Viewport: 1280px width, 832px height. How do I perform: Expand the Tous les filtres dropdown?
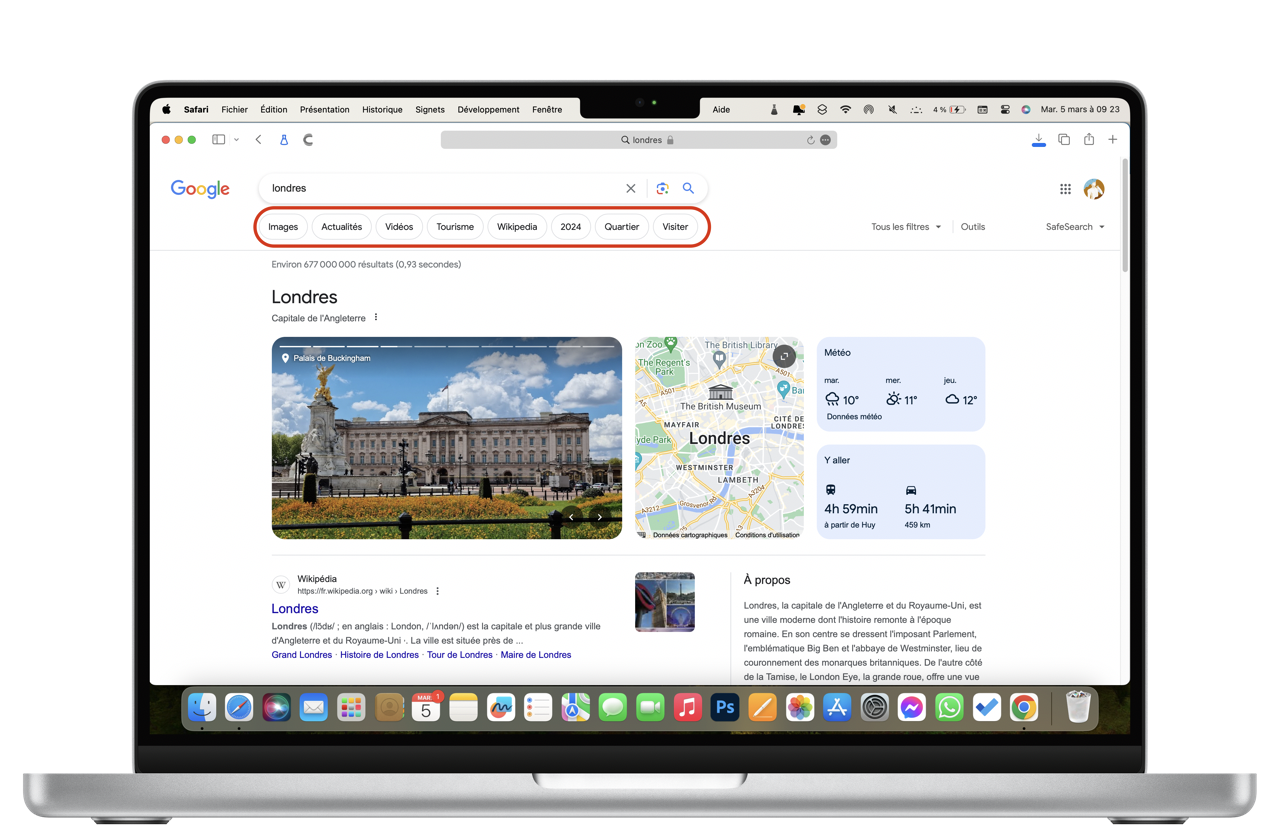[x=906, y=227]
